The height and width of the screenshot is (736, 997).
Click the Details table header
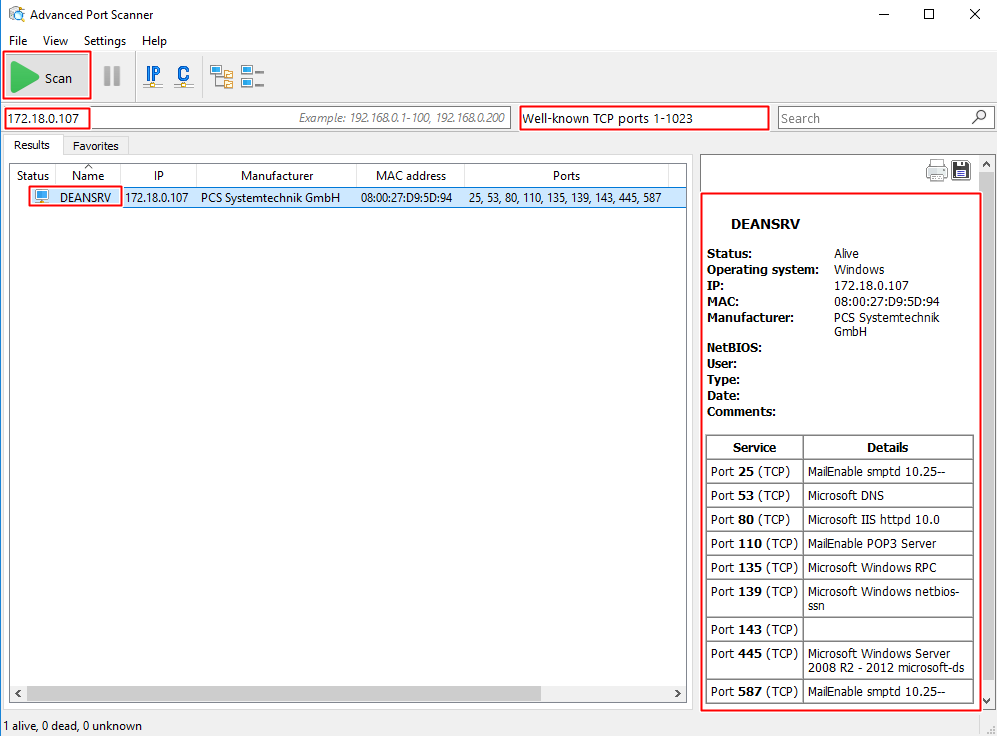point(888,447)
